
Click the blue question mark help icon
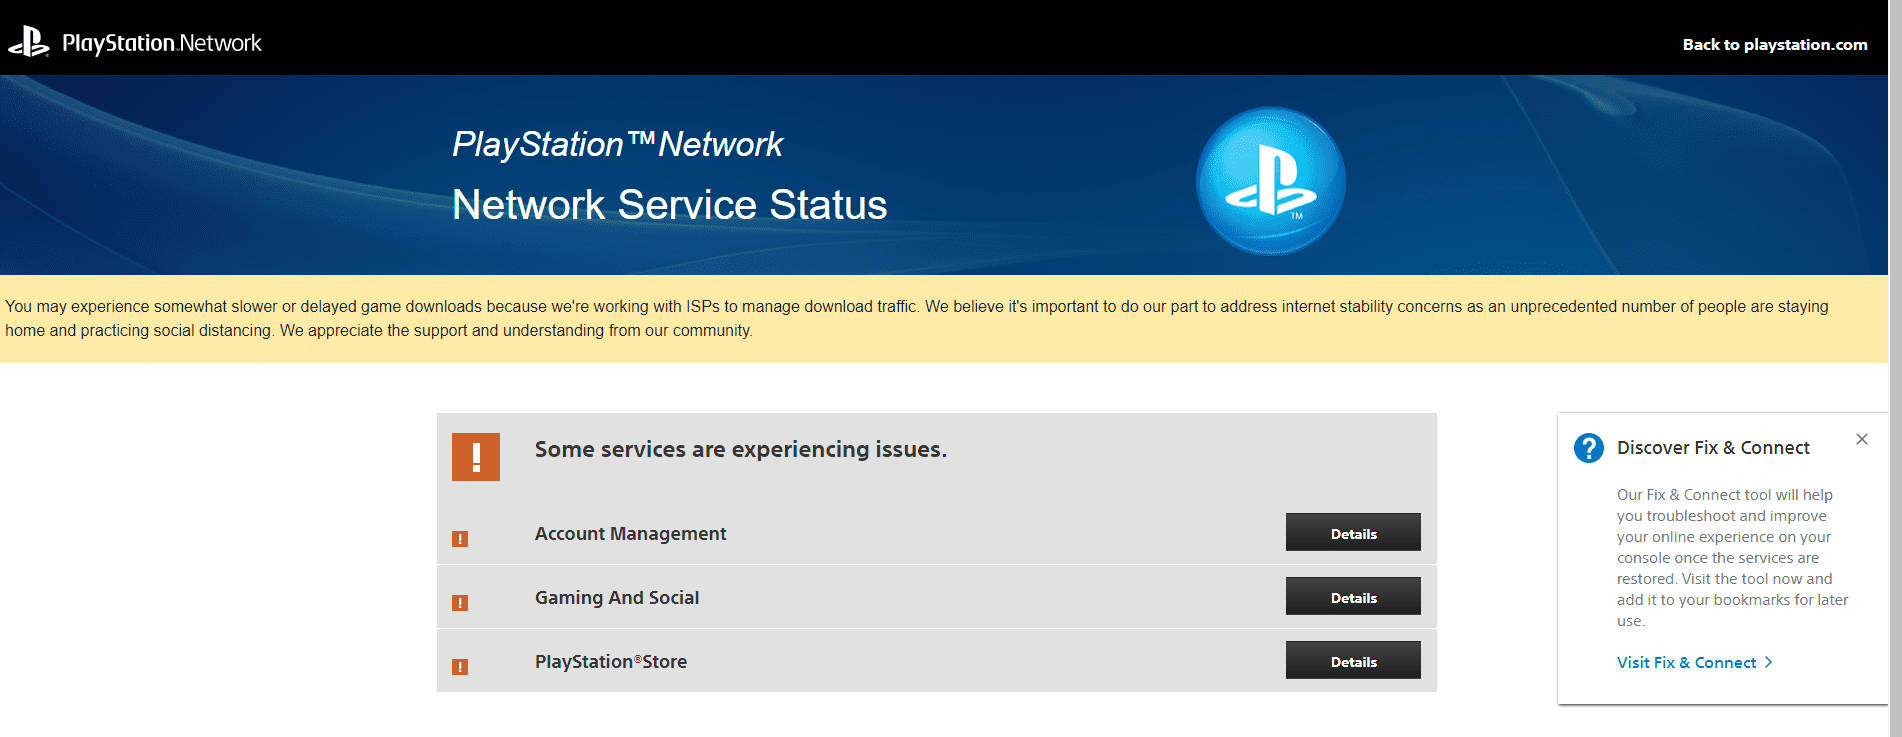click(x=1588, y=448)
